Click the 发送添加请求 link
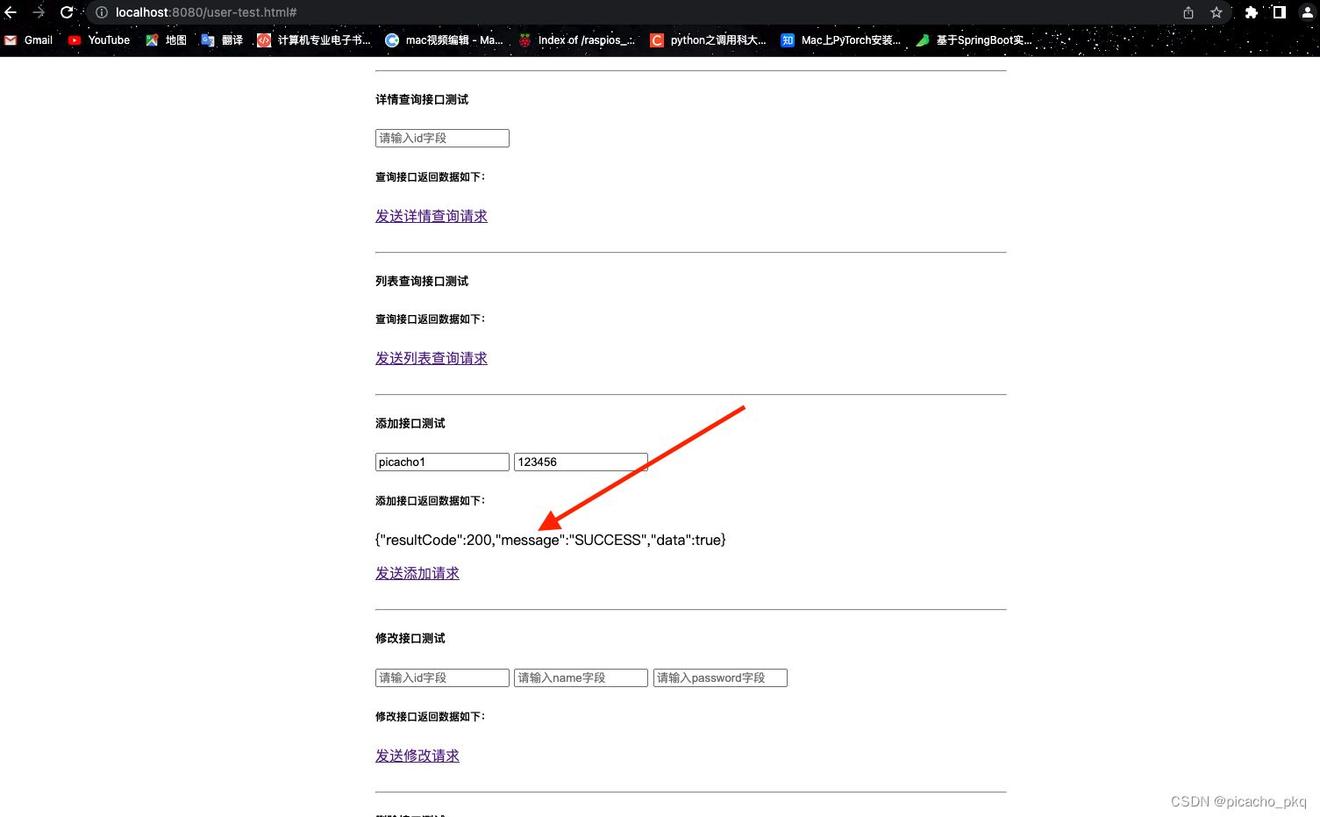 click(417, 573)
